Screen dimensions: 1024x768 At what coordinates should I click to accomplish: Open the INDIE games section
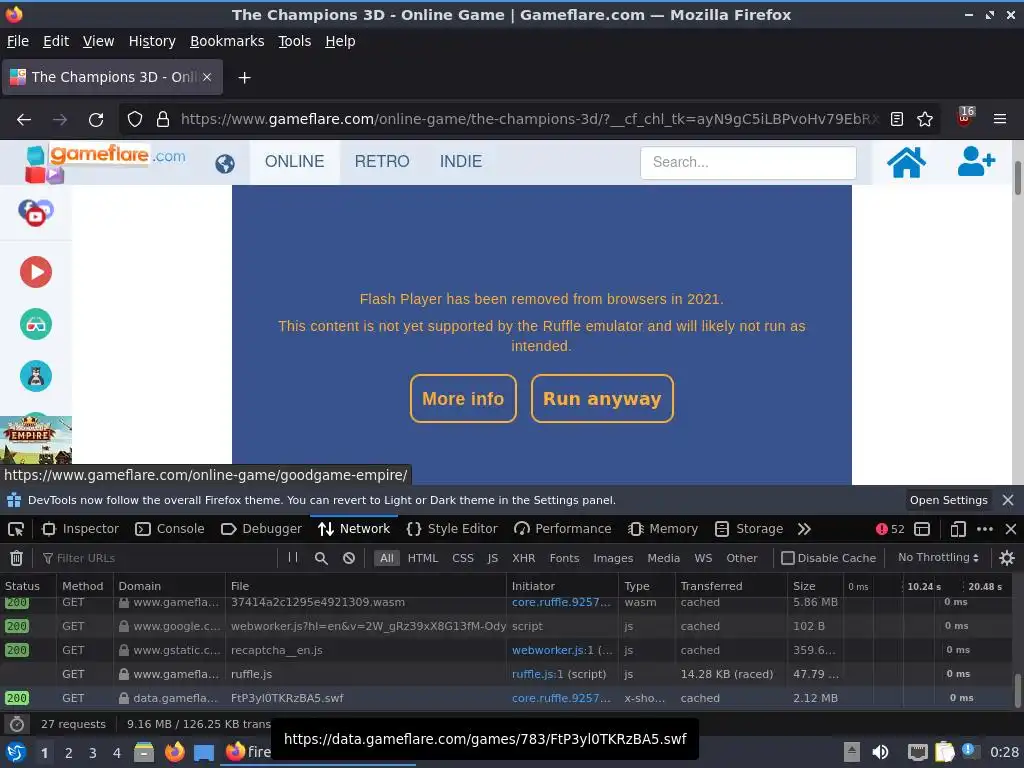pos(461,162)
